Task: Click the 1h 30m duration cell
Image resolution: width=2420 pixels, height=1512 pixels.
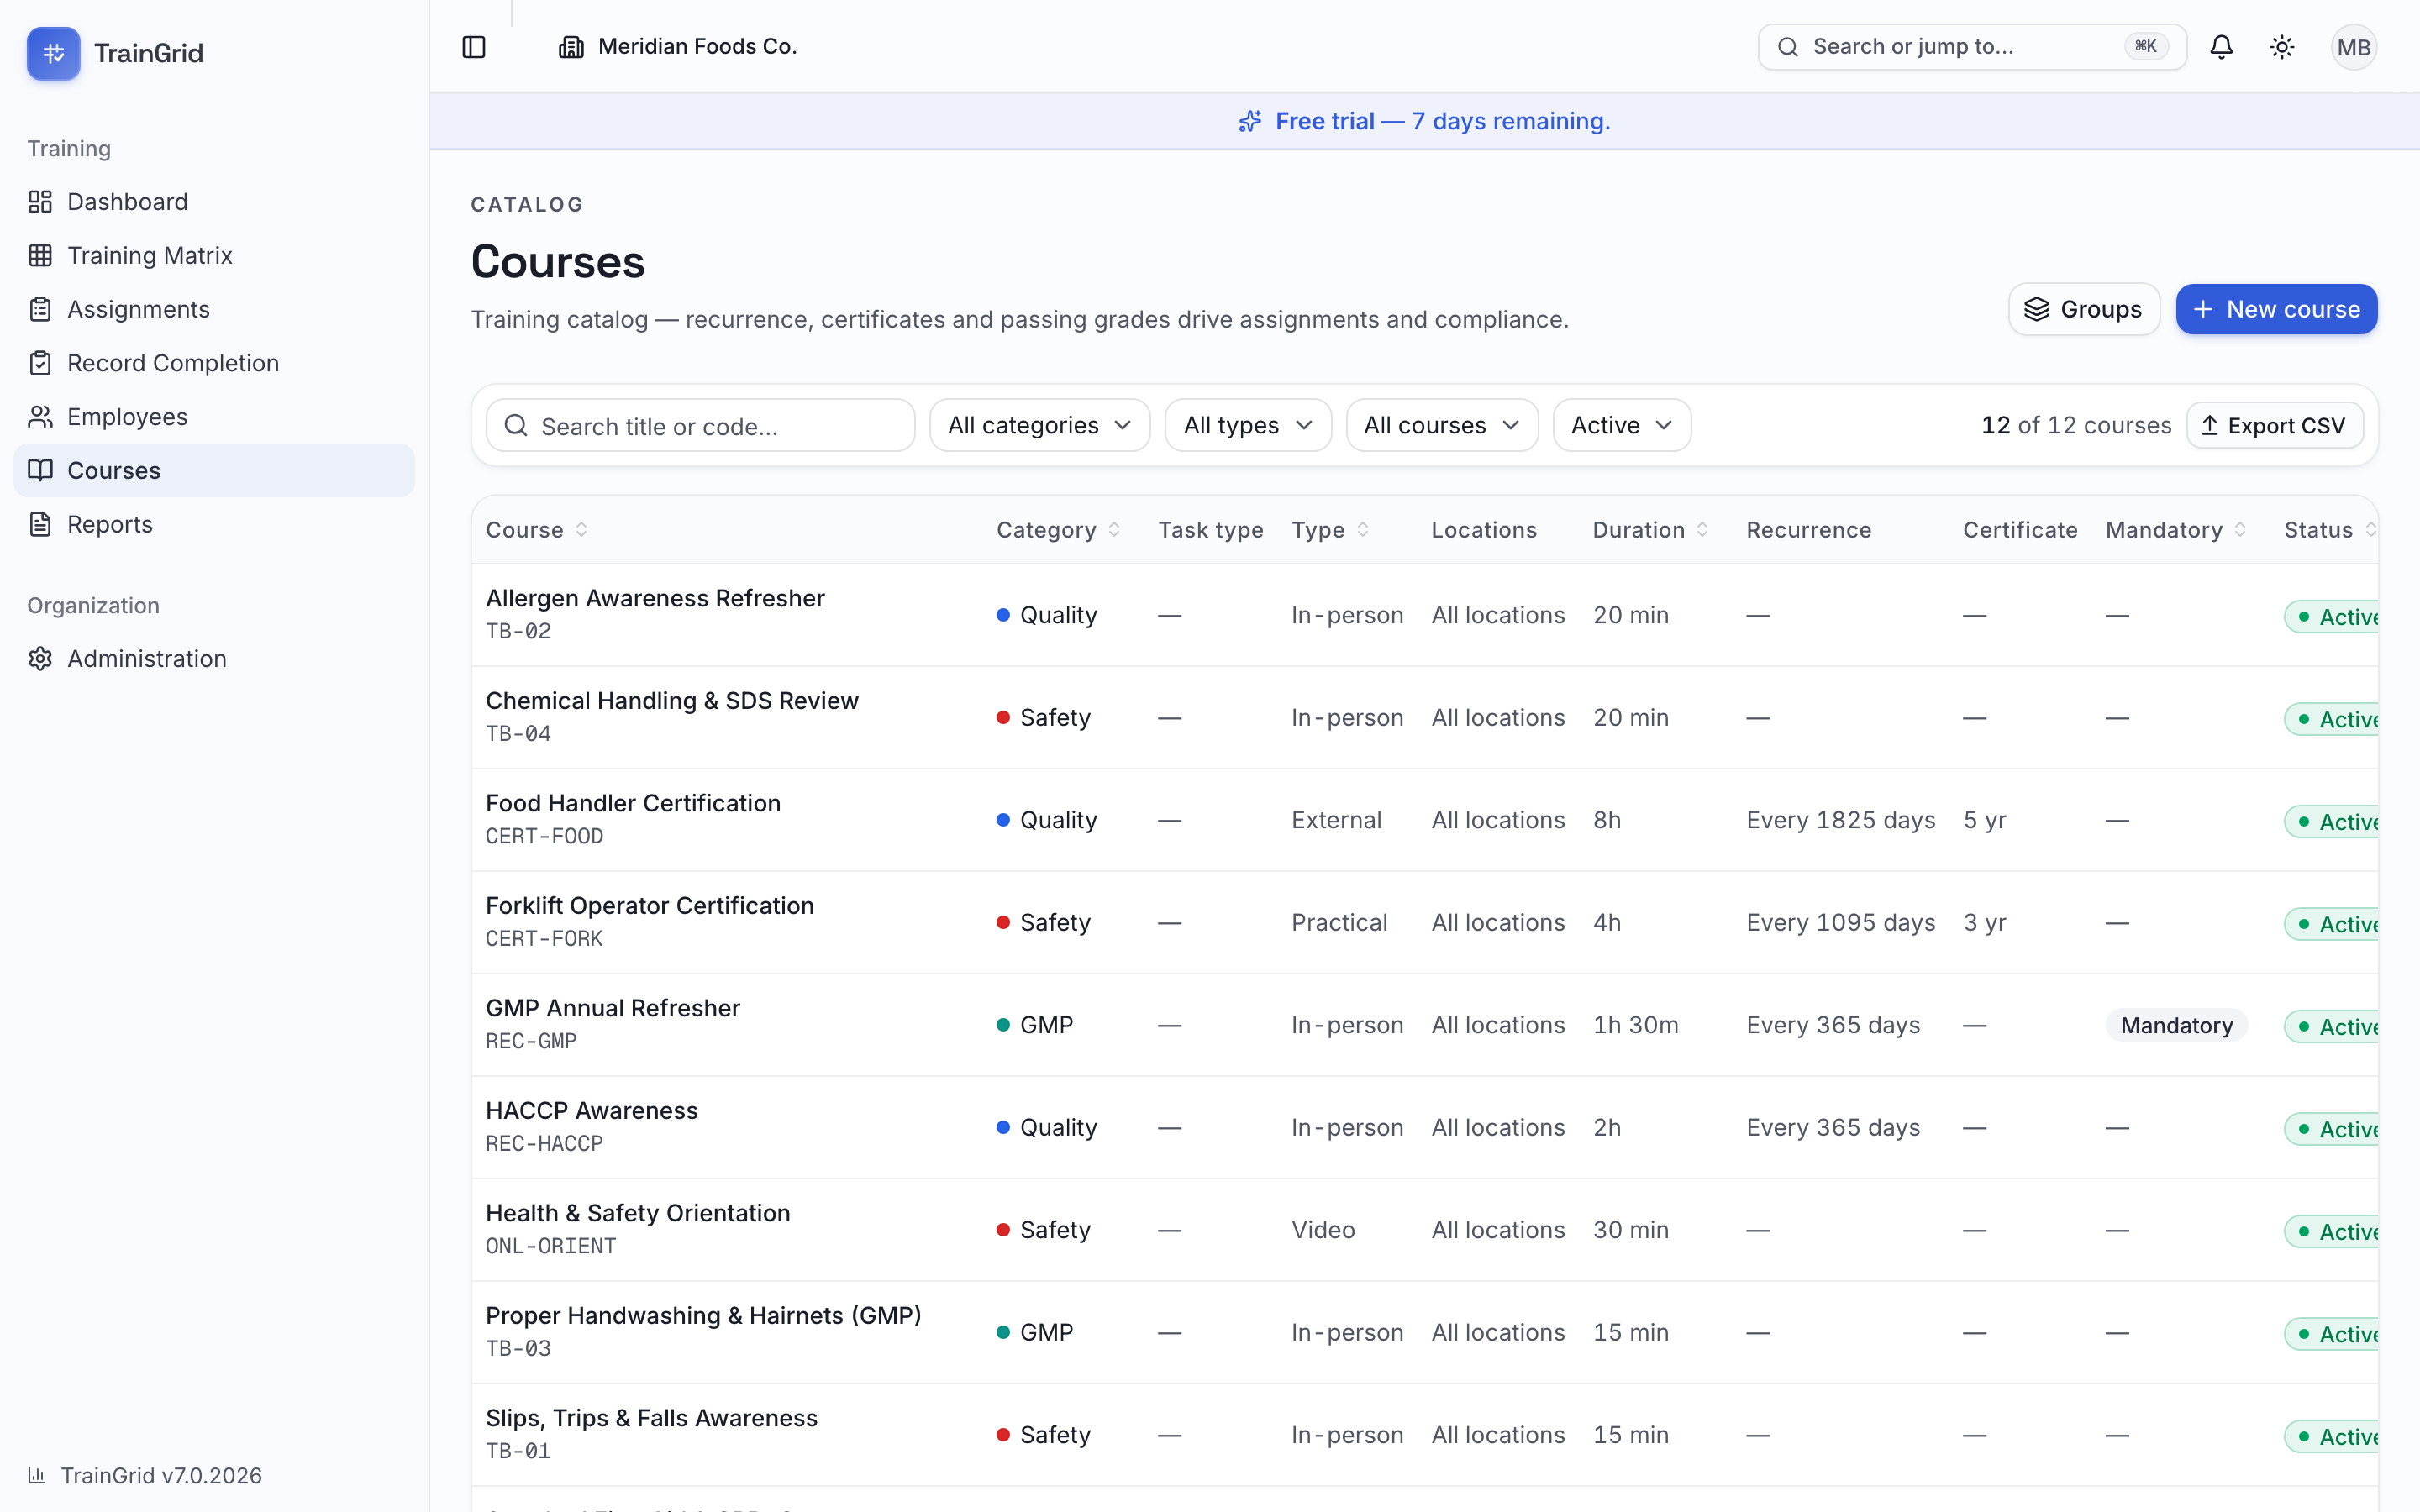Action: point(1636,1025)
